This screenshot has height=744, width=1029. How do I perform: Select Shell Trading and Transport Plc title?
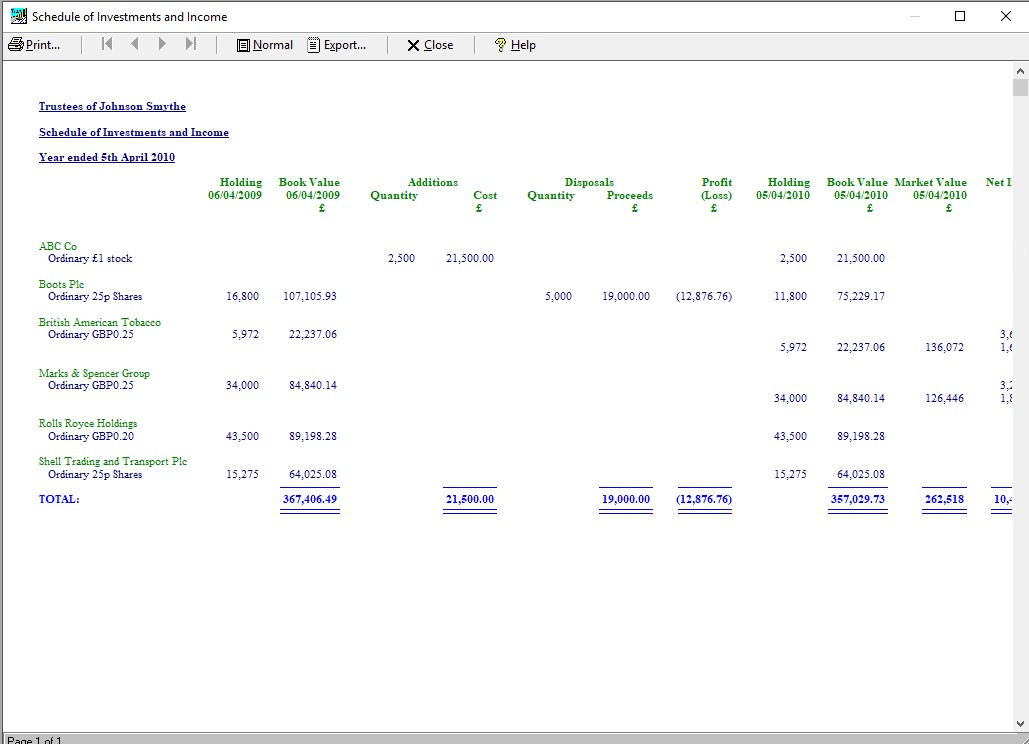113,461
